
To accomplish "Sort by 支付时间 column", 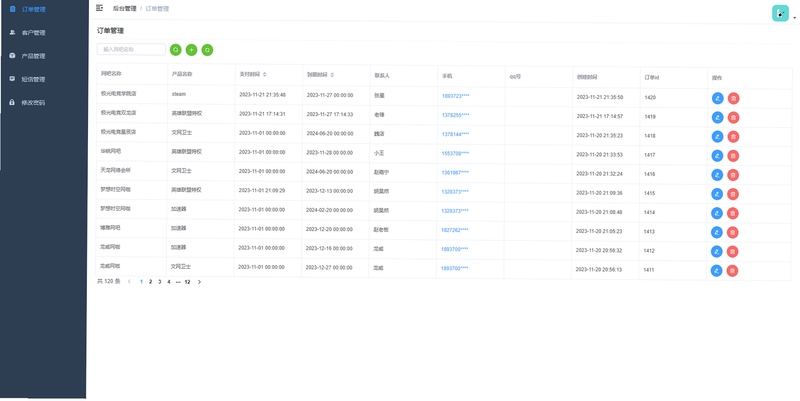I will [x=265, y=74].
